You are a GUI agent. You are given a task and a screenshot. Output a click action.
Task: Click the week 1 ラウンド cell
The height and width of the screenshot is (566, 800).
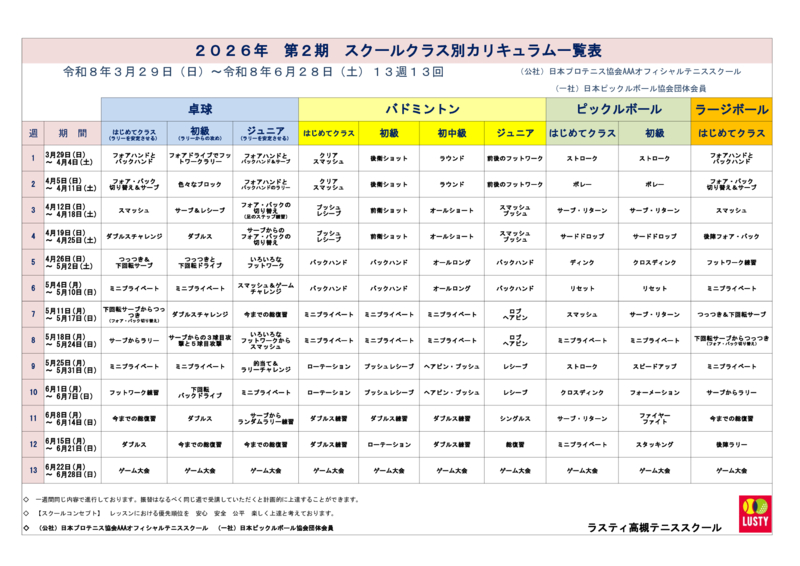(452, 158)
